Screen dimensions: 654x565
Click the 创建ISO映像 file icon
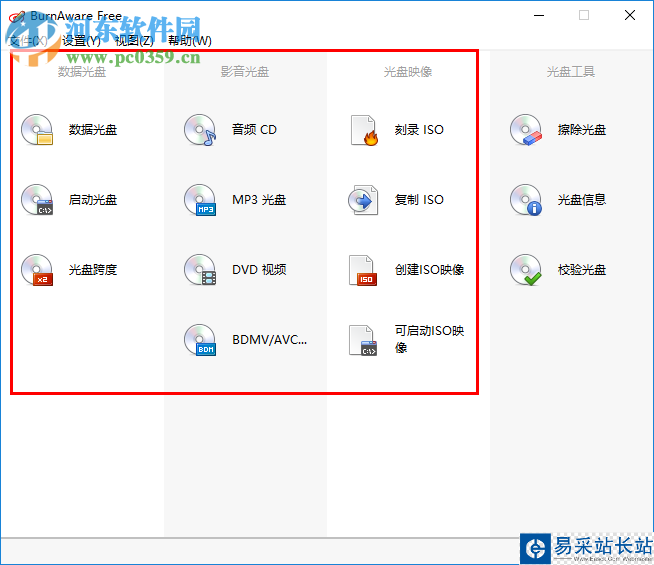pyautogui.click(x=363, y=271)
